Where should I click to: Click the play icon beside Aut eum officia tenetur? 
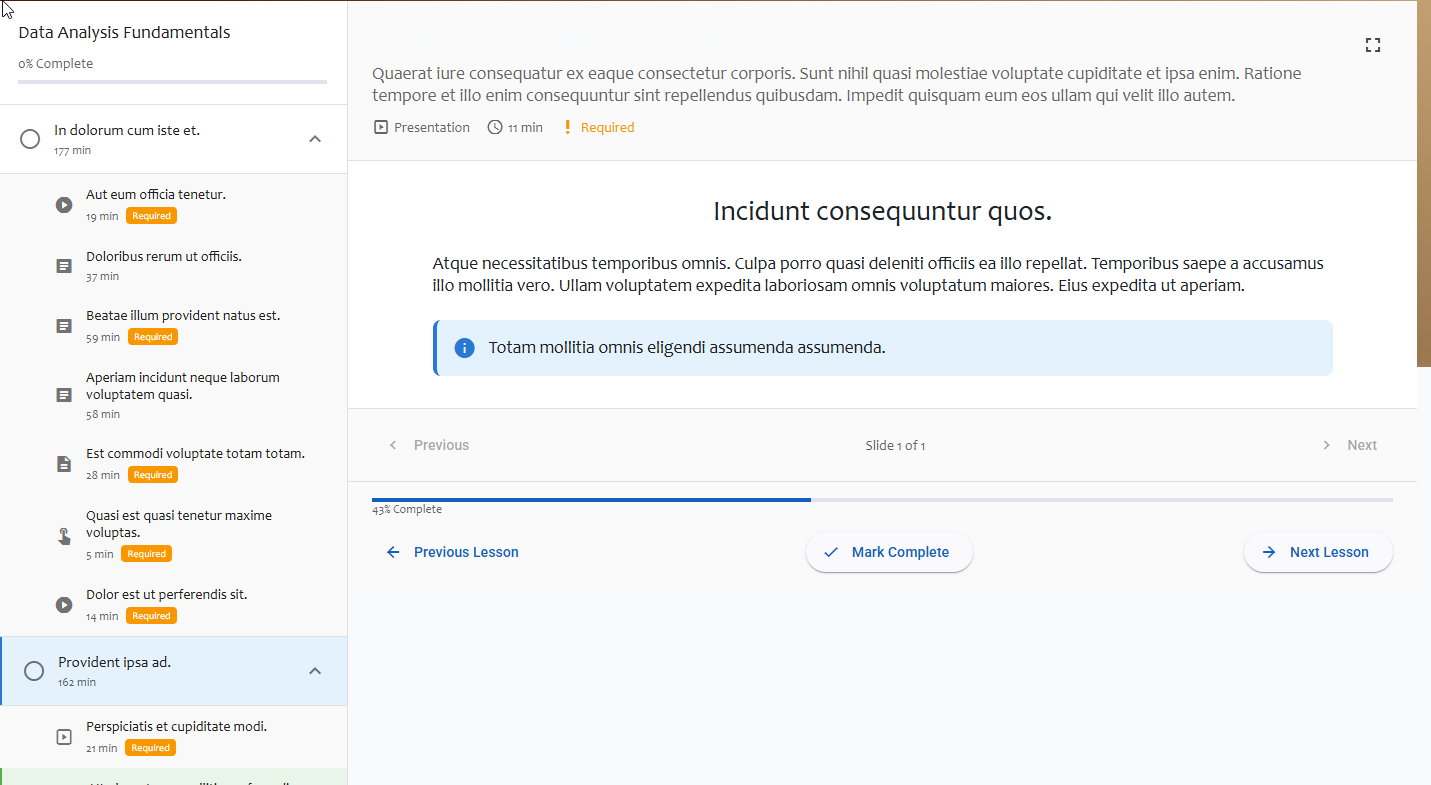pos(64,205)
